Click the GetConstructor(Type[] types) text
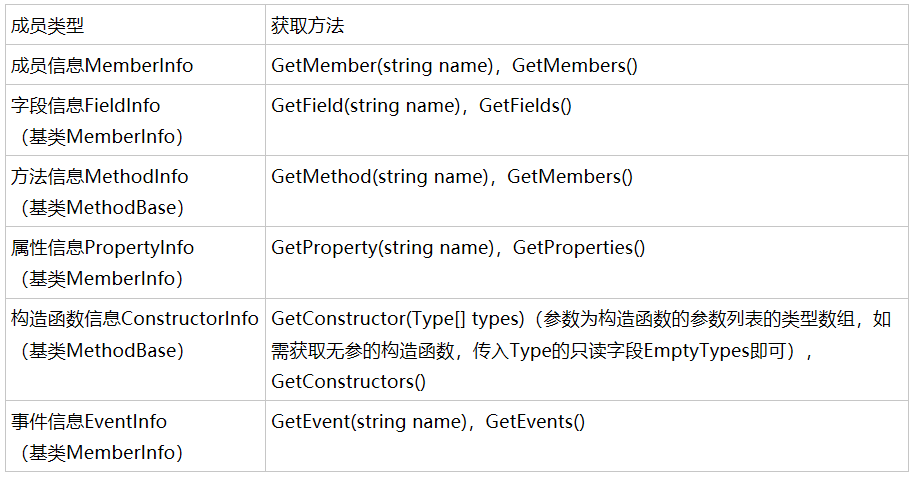Screen dimensions: 913x477 coord(398,319)
